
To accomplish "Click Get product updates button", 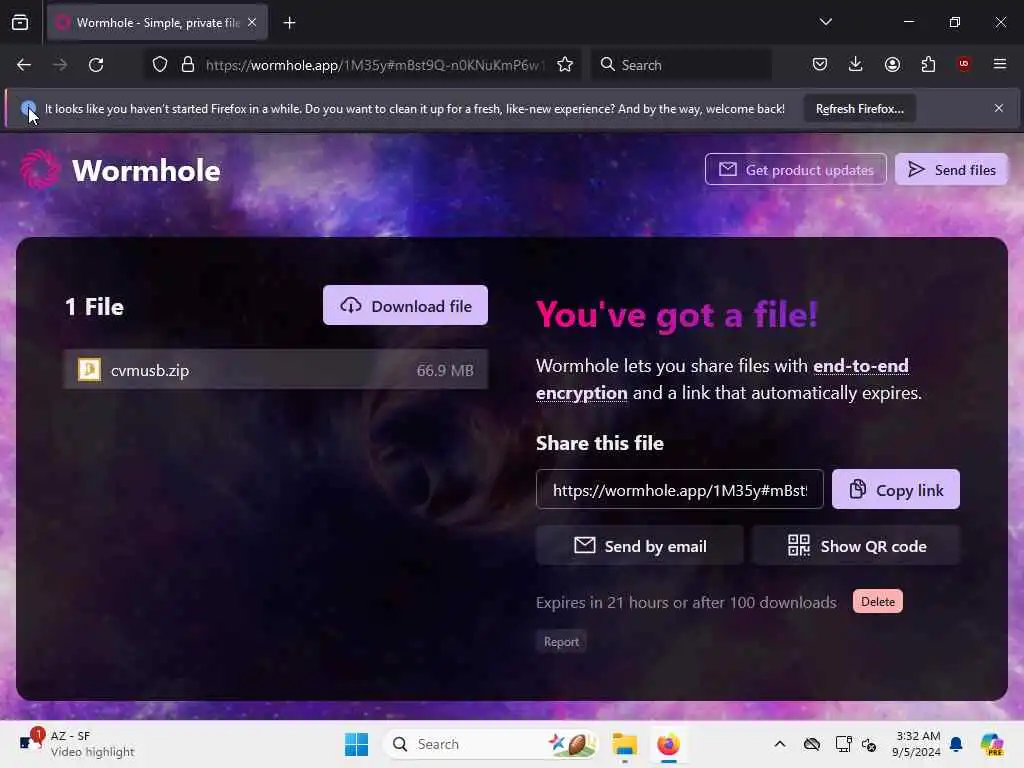I will point(795,170).
